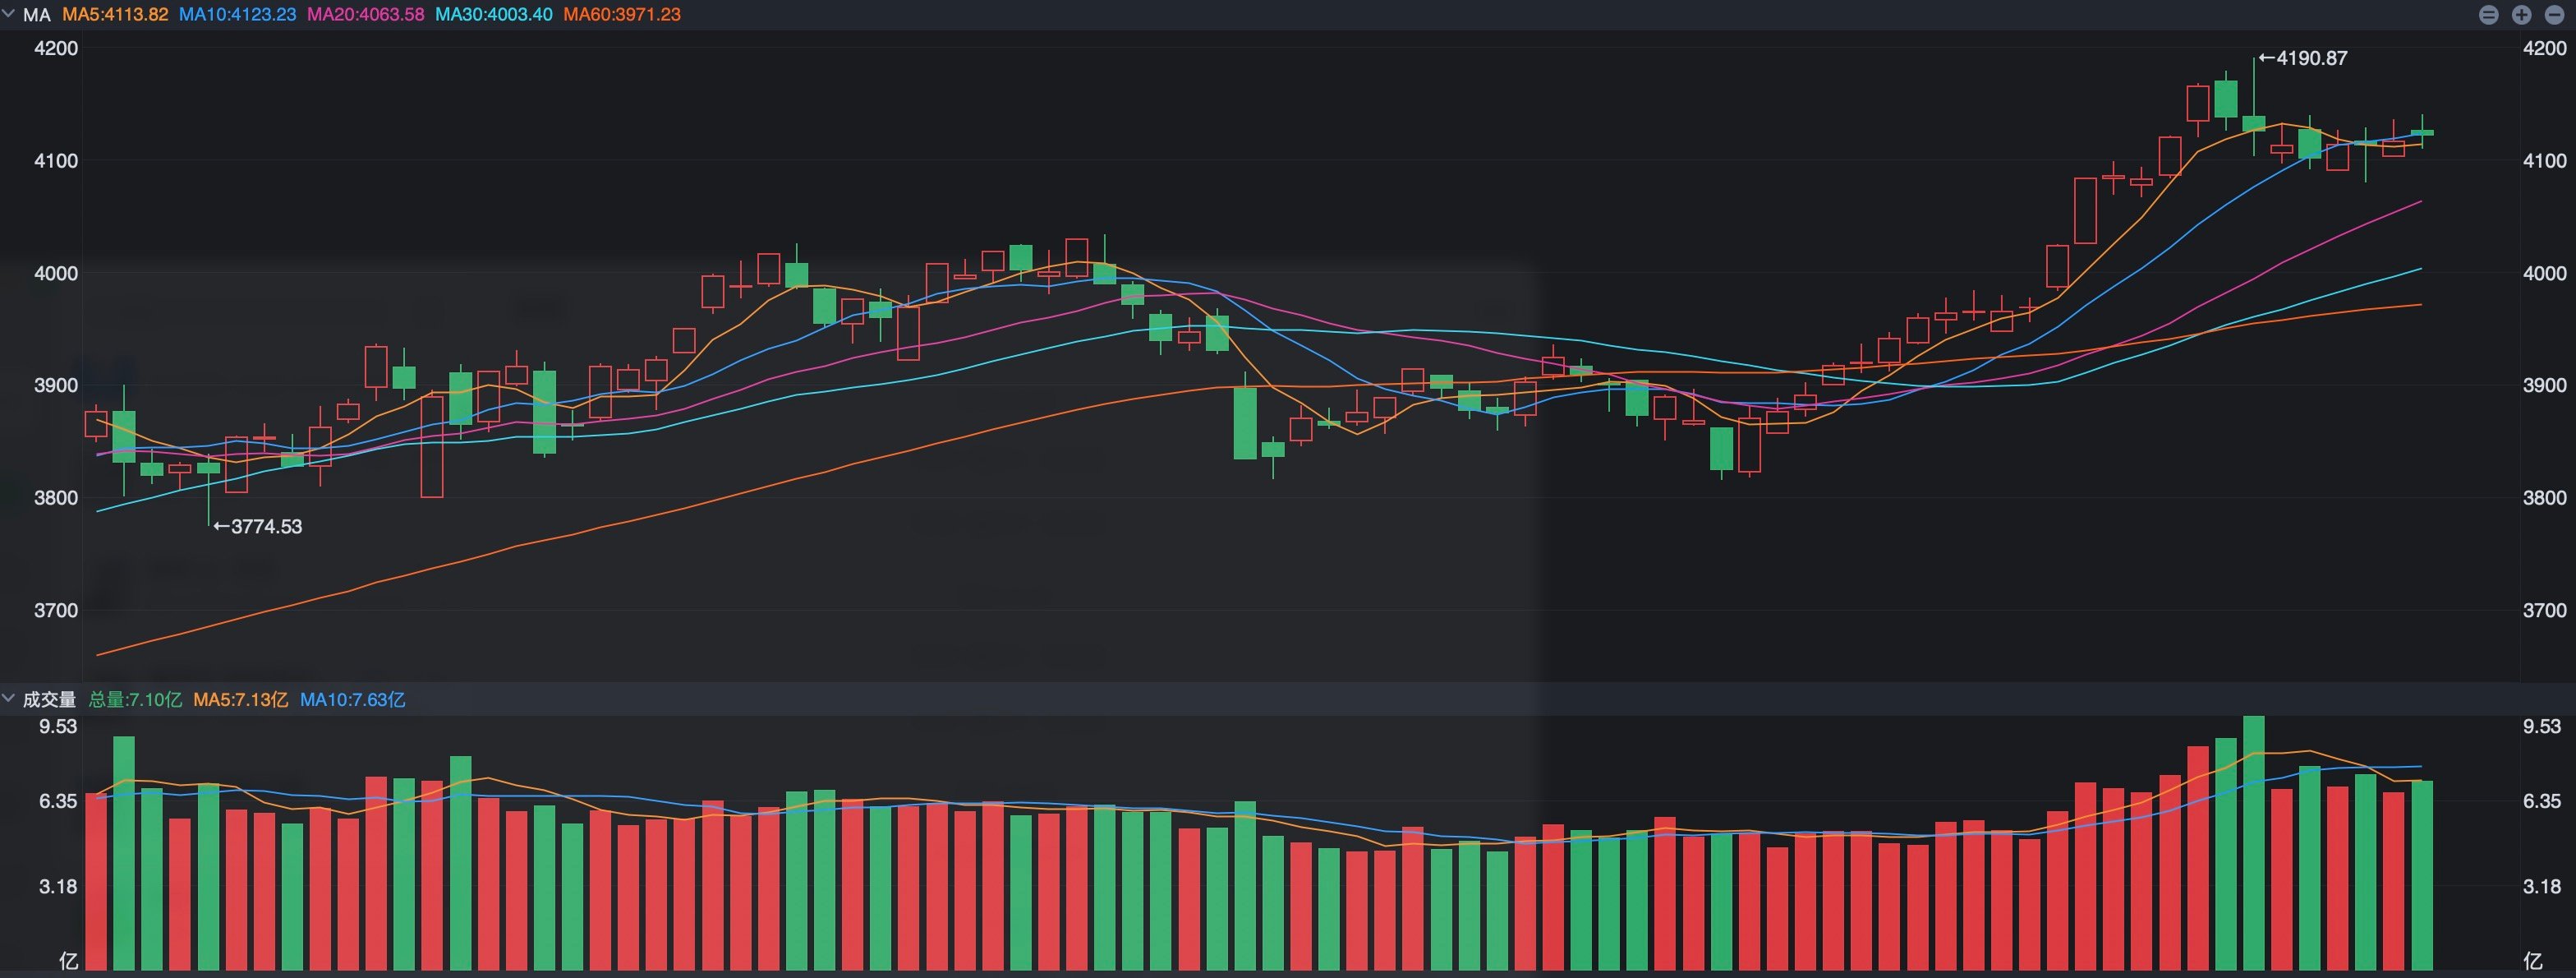Viewport: 2576px width, 978px height.
Task: Click the rightmost green candlestick on the chart
Action: click(x=2422, y=132)
